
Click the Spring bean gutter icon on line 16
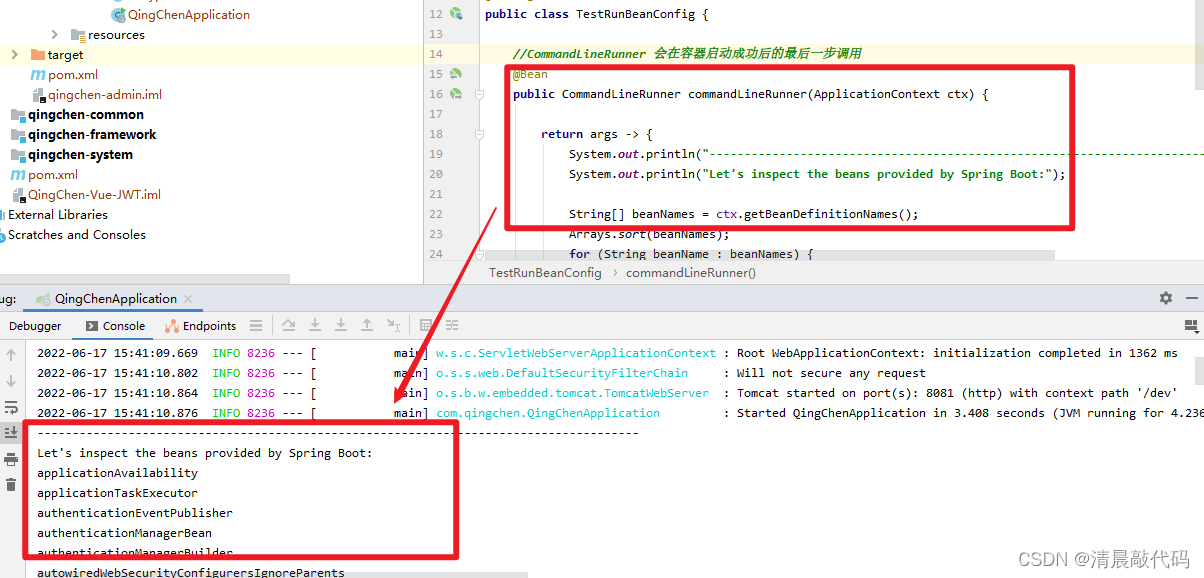456,94
